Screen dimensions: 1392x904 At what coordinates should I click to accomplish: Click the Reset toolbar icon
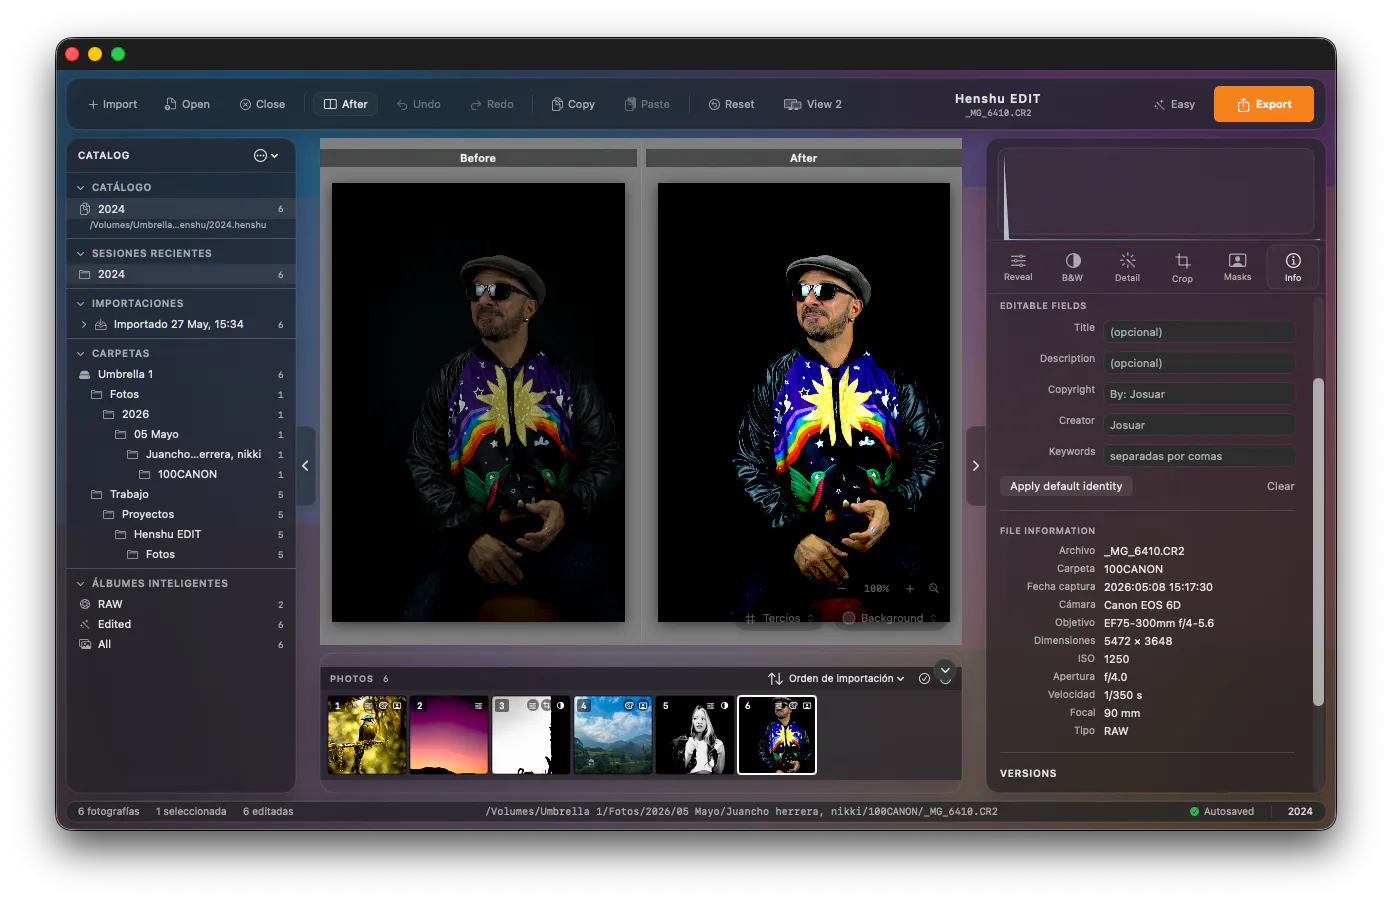click(x=731, y=104)
